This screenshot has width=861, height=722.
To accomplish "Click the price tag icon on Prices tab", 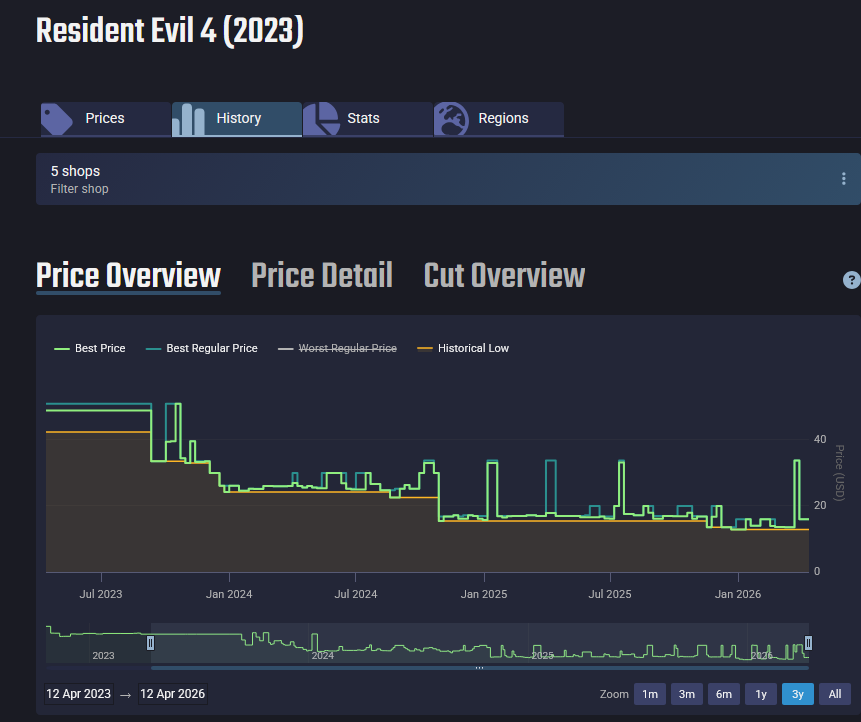I will (x=57, y=119).
